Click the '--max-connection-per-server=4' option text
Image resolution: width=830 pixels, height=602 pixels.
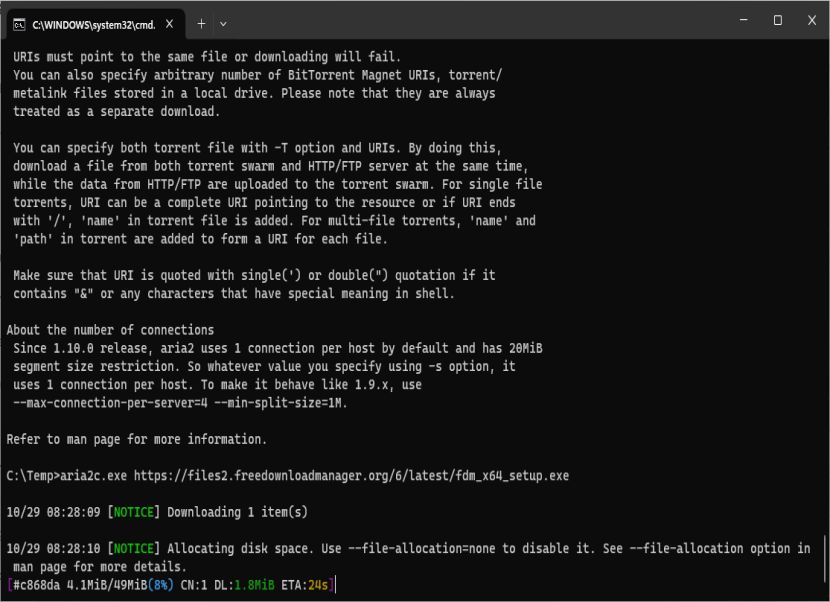tap(110, 403)
